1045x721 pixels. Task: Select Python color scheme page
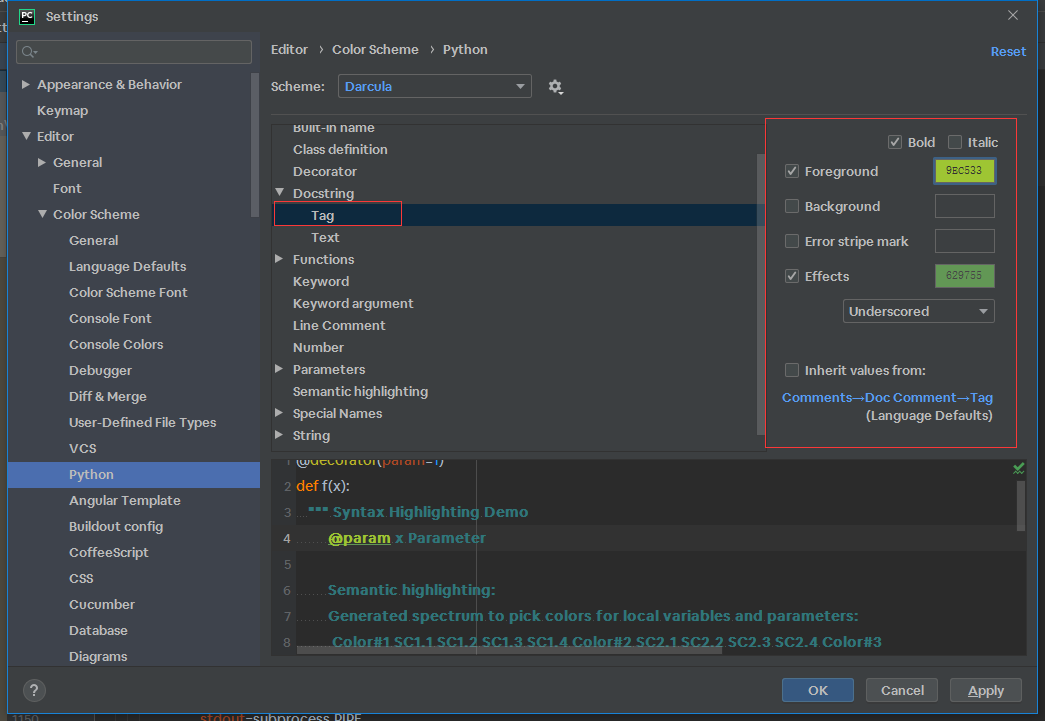pyautogui.click(x=133, y=474)
